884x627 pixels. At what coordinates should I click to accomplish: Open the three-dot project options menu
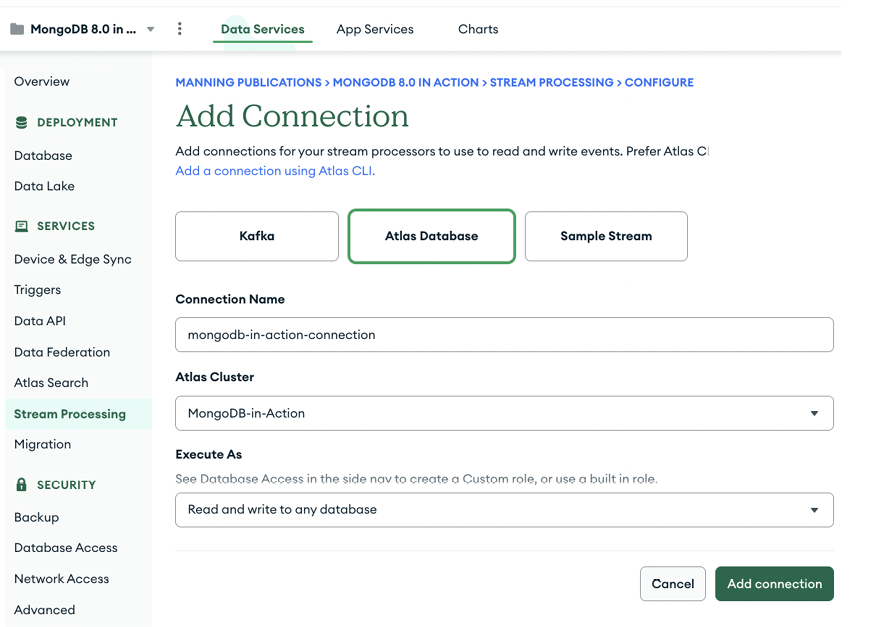(x=179, y=29)
